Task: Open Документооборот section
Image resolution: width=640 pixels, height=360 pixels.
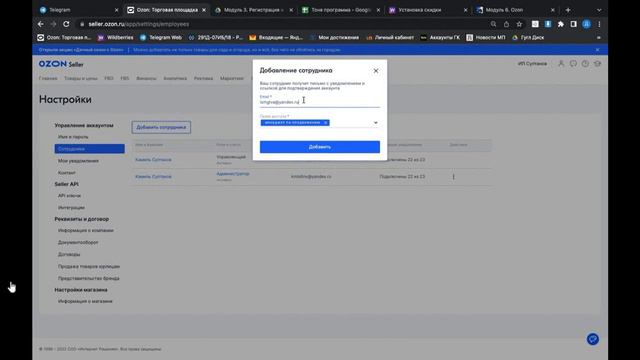Action: (x=78, y=242)
